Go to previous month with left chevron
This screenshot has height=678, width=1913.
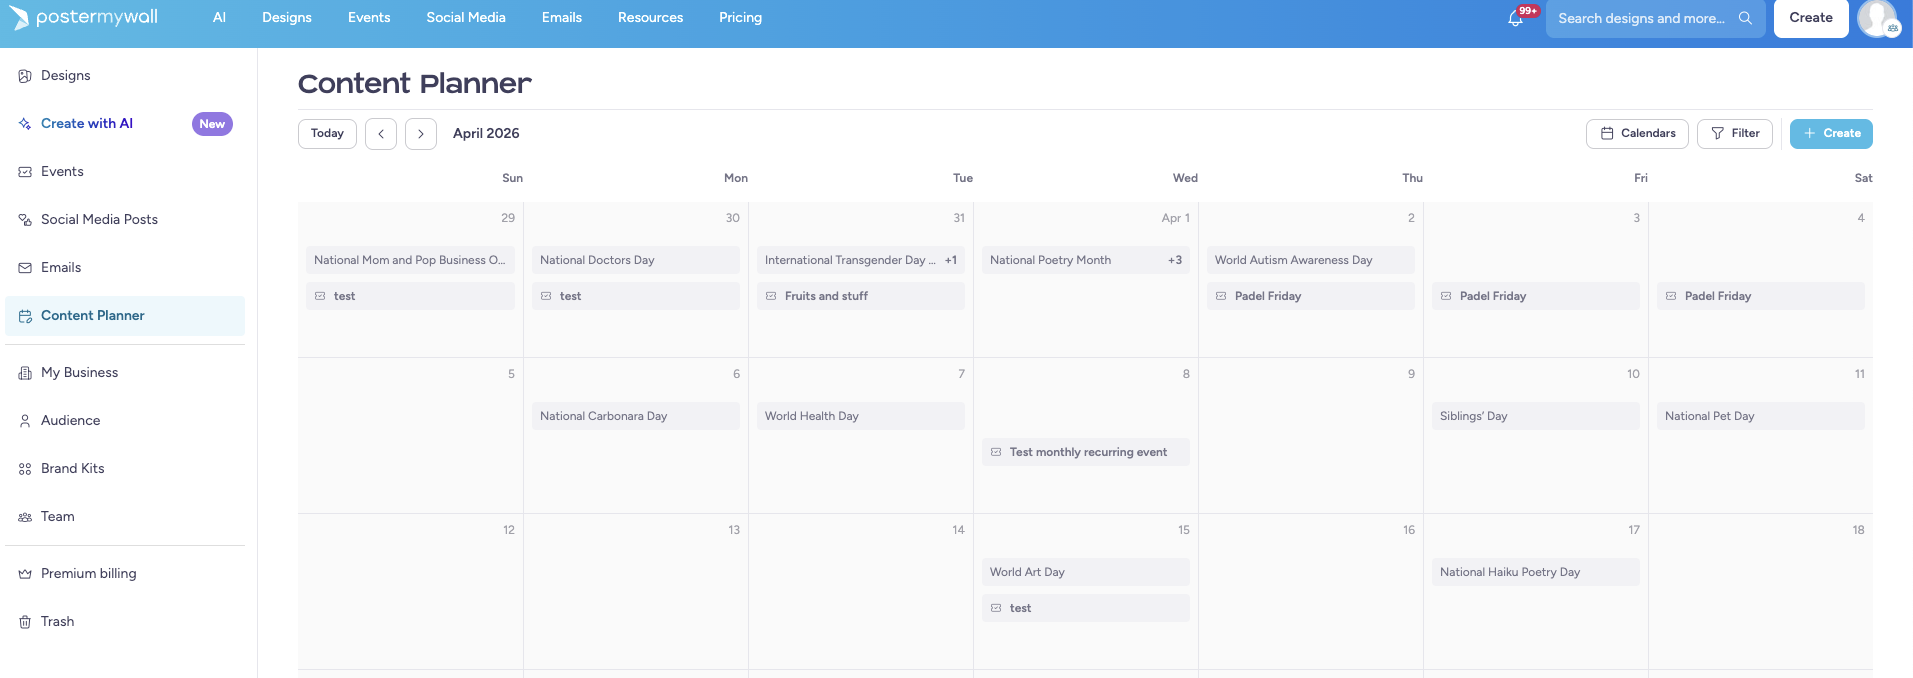tap(381, 134)
